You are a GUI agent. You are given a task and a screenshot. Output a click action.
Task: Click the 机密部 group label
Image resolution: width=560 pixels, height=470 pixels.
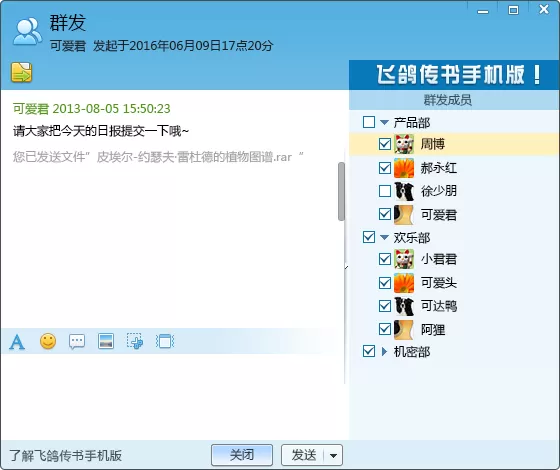[x=412, y=352]
